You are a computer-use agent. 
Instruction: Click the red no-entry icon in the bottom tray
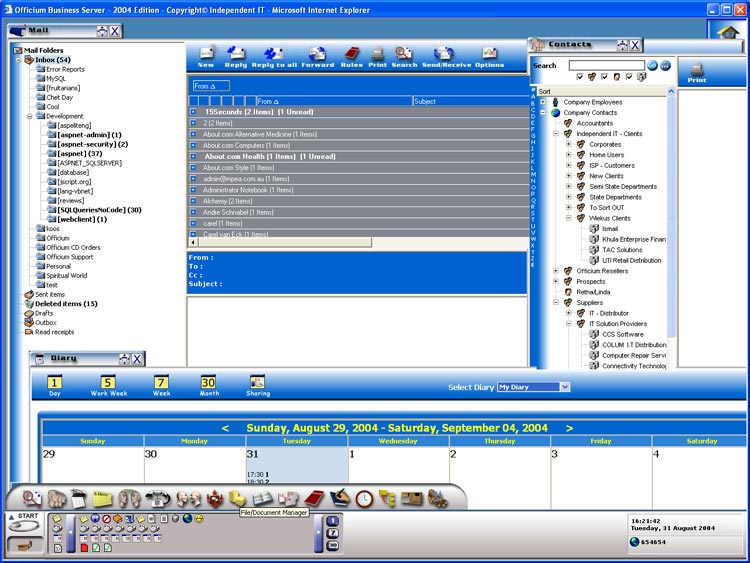coord(107,519)
